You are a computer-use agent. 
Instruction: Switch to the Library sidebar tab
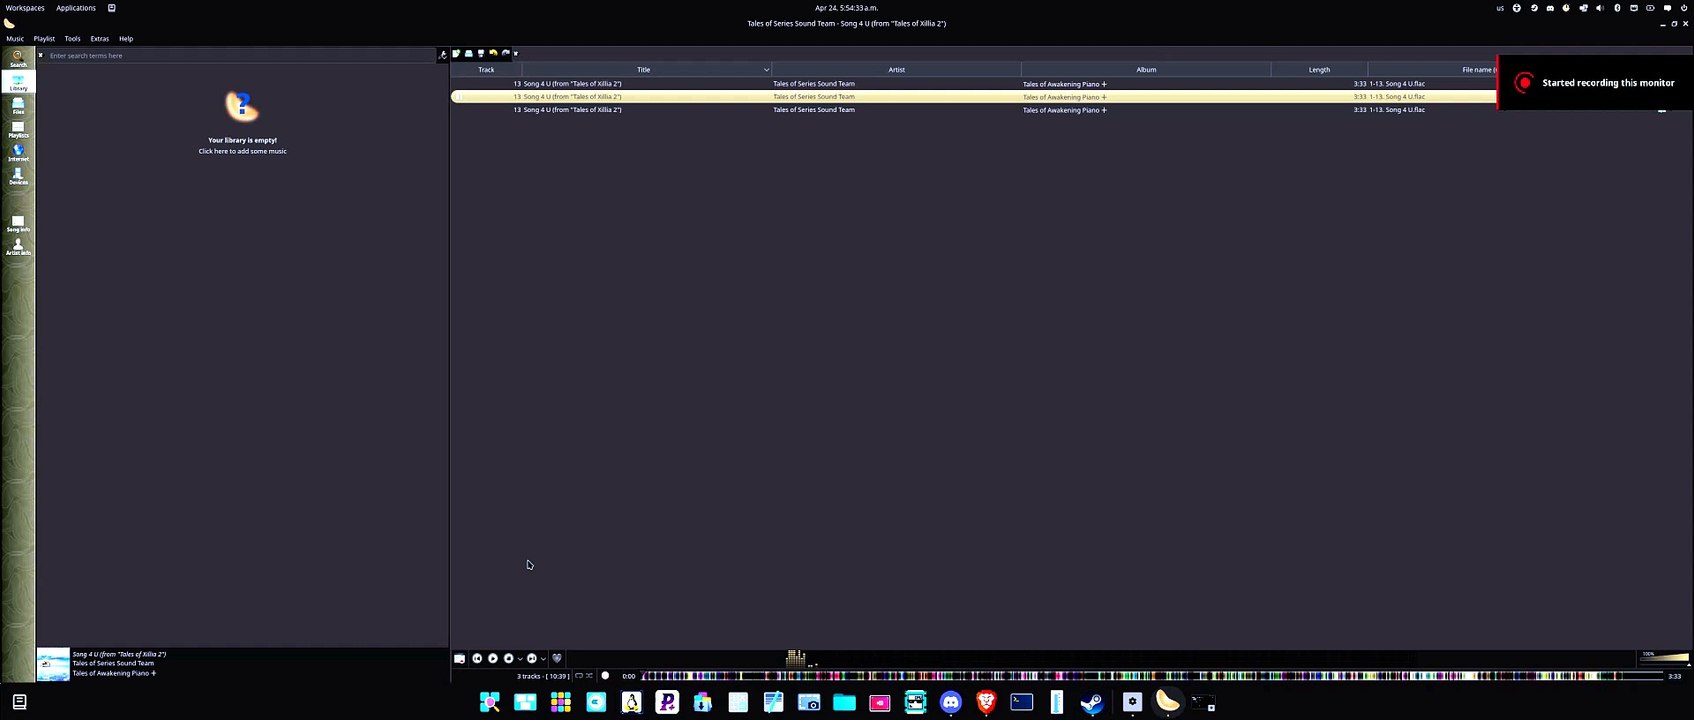18,82
